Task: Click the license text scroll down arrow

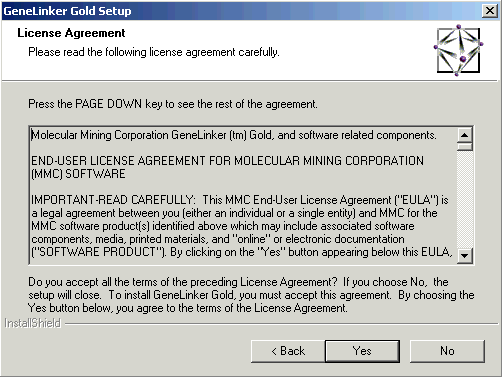Action: click(465, 256)
